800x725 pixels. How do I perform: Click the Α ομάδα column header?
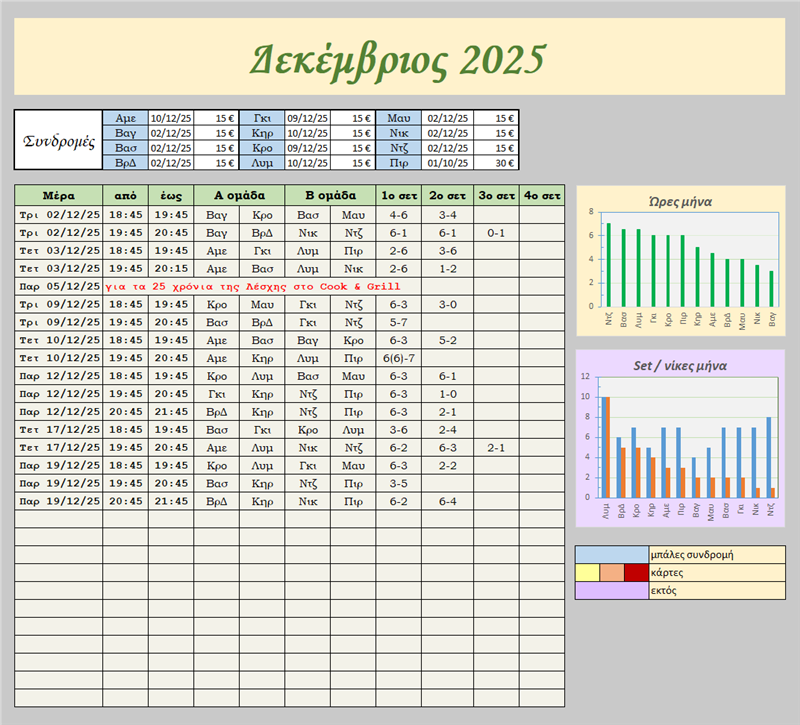click(239, 195)
